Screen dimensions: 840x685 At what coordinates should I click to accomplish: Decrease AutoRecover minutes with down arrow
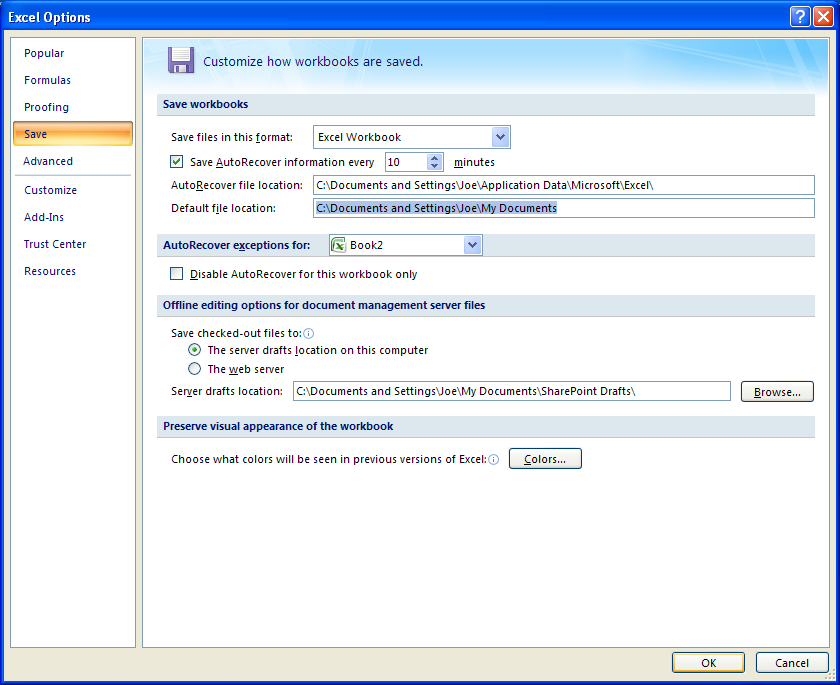tap(434, 165)
